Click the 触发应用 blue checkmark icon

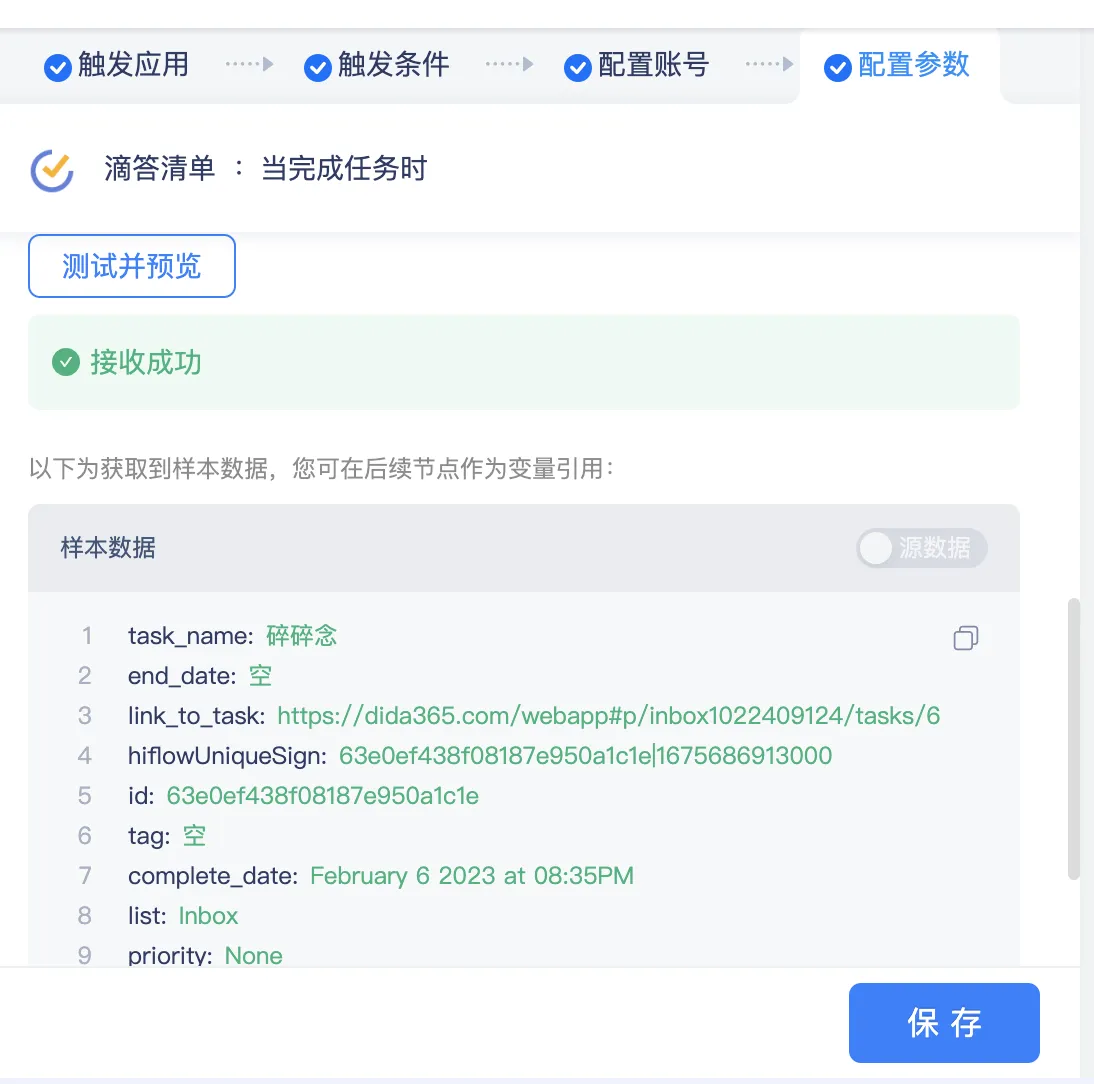[x=58, y=68]
